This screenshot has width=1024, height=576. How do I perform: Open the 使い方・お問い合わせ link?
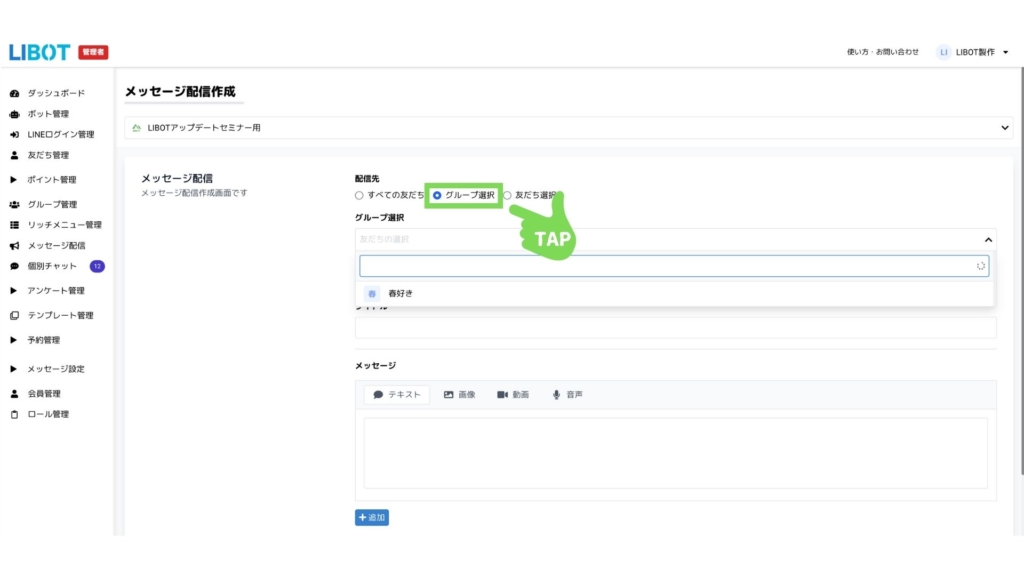click(x=882, y=52)
